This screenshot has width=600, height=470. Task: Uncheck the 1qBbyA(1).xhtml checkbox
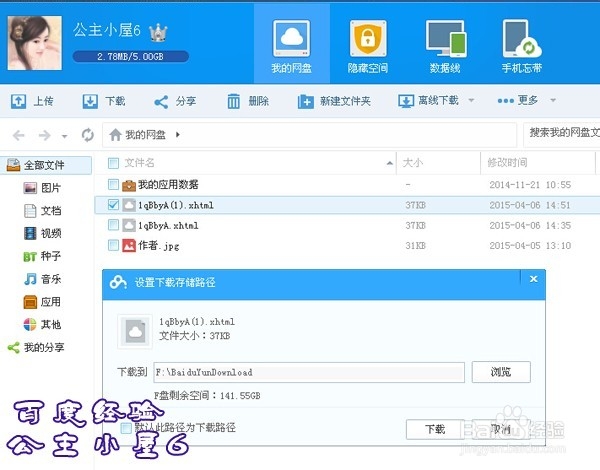point(113,205)
